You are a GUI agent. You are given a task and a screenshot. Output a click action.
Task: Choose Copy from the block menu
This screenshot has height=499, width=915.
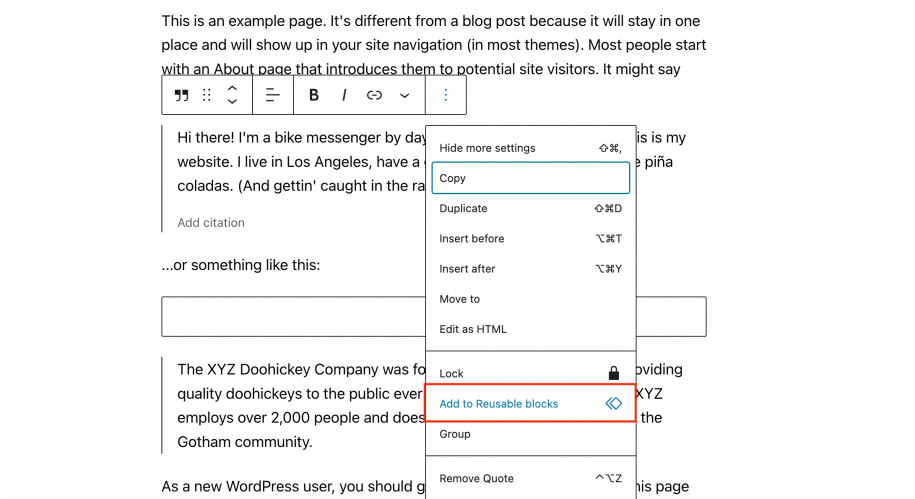(x=530, y=178)
